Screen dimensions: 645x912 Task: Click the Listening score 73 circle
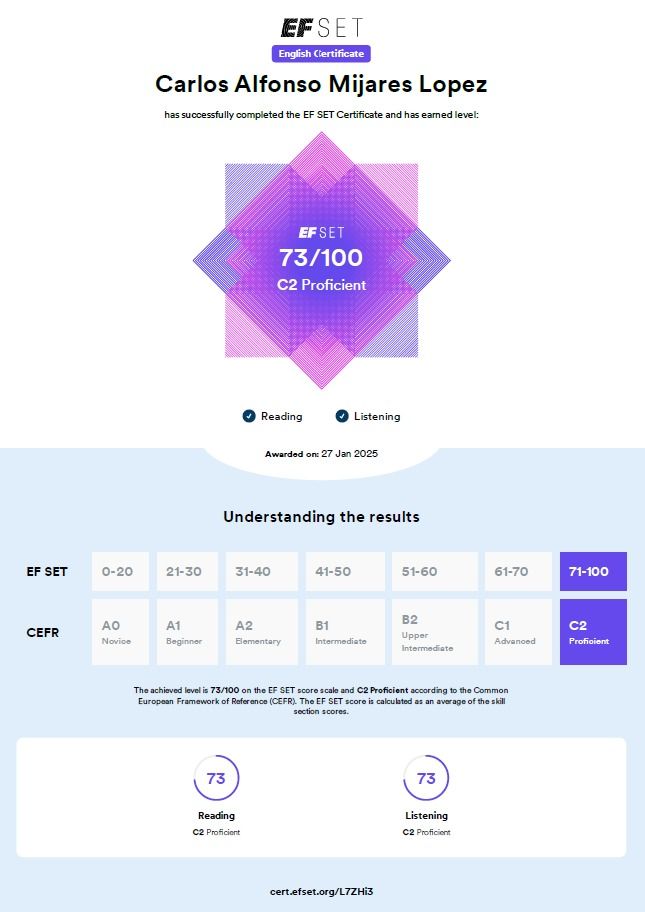point(426,778)
